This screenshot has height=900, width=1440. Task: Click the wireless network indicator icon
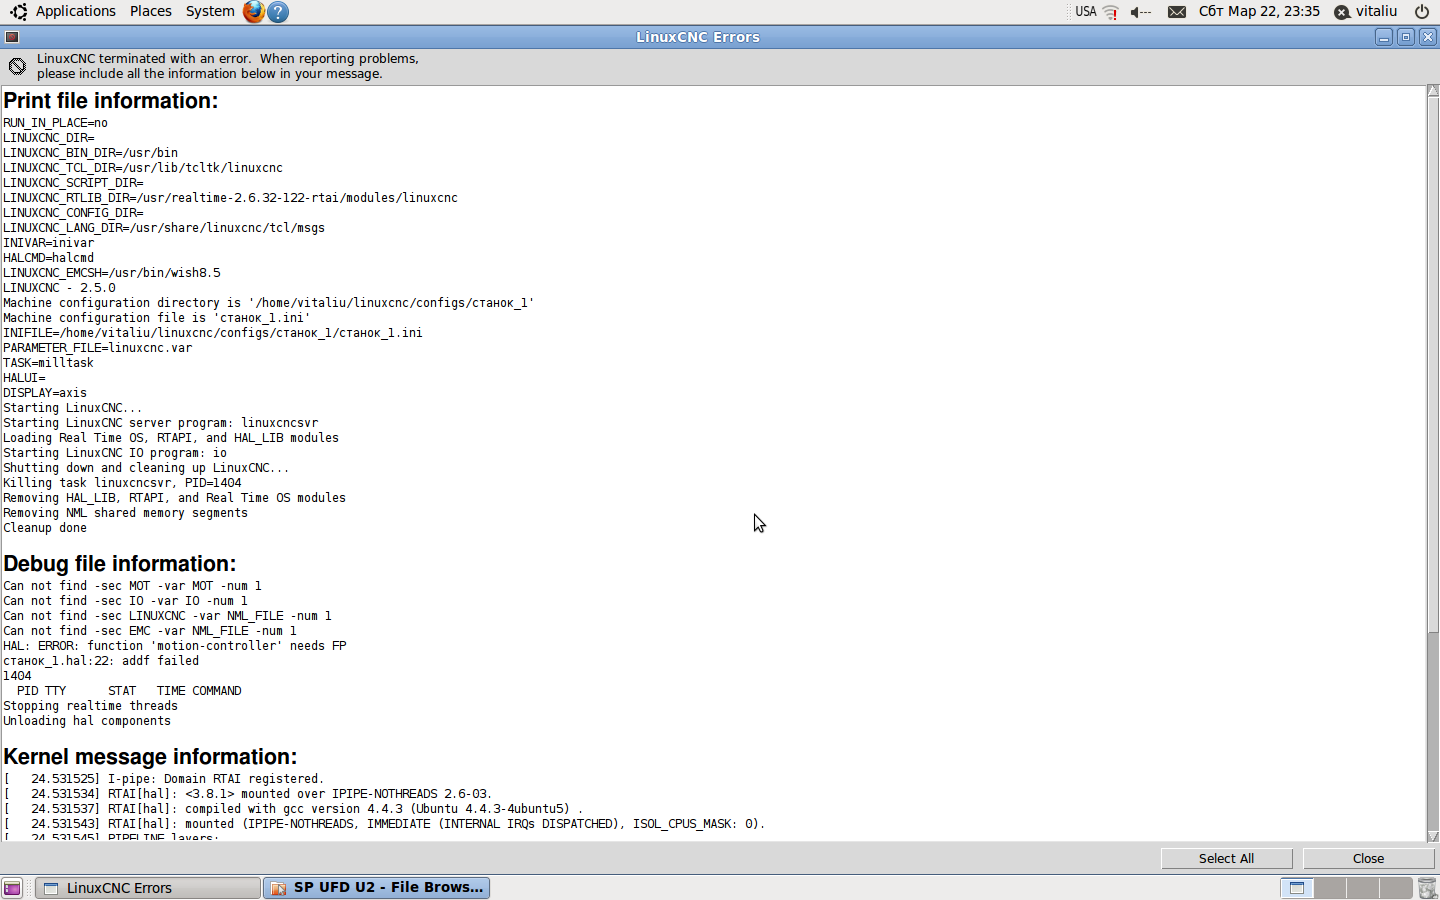click(x=1110, y=12)
